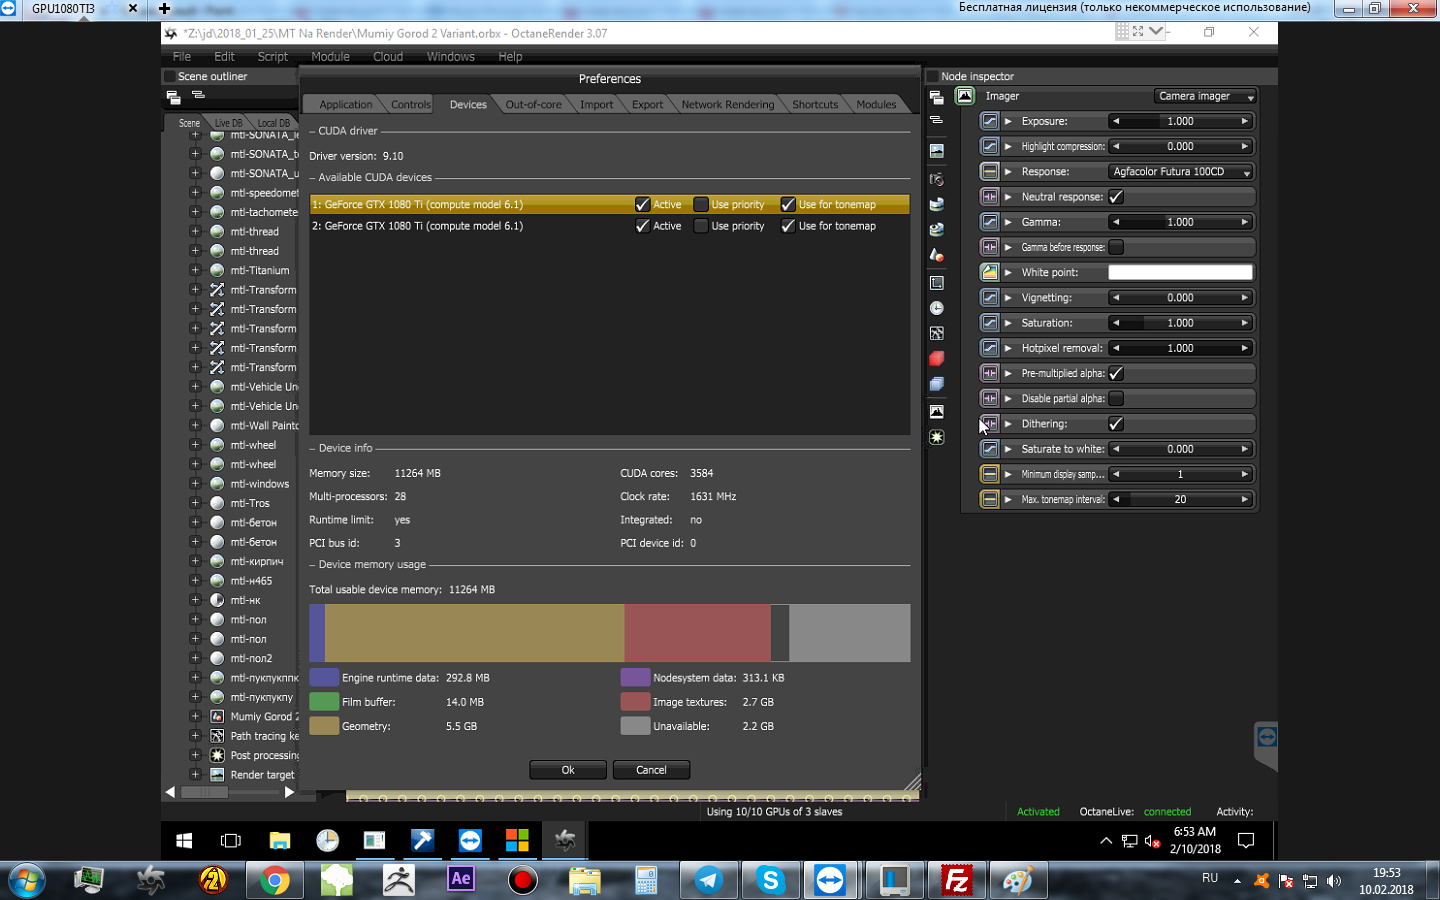Uncheck the Neutral response checkbox
The image size is (1440, 900).
click(x=1116, y=197)
